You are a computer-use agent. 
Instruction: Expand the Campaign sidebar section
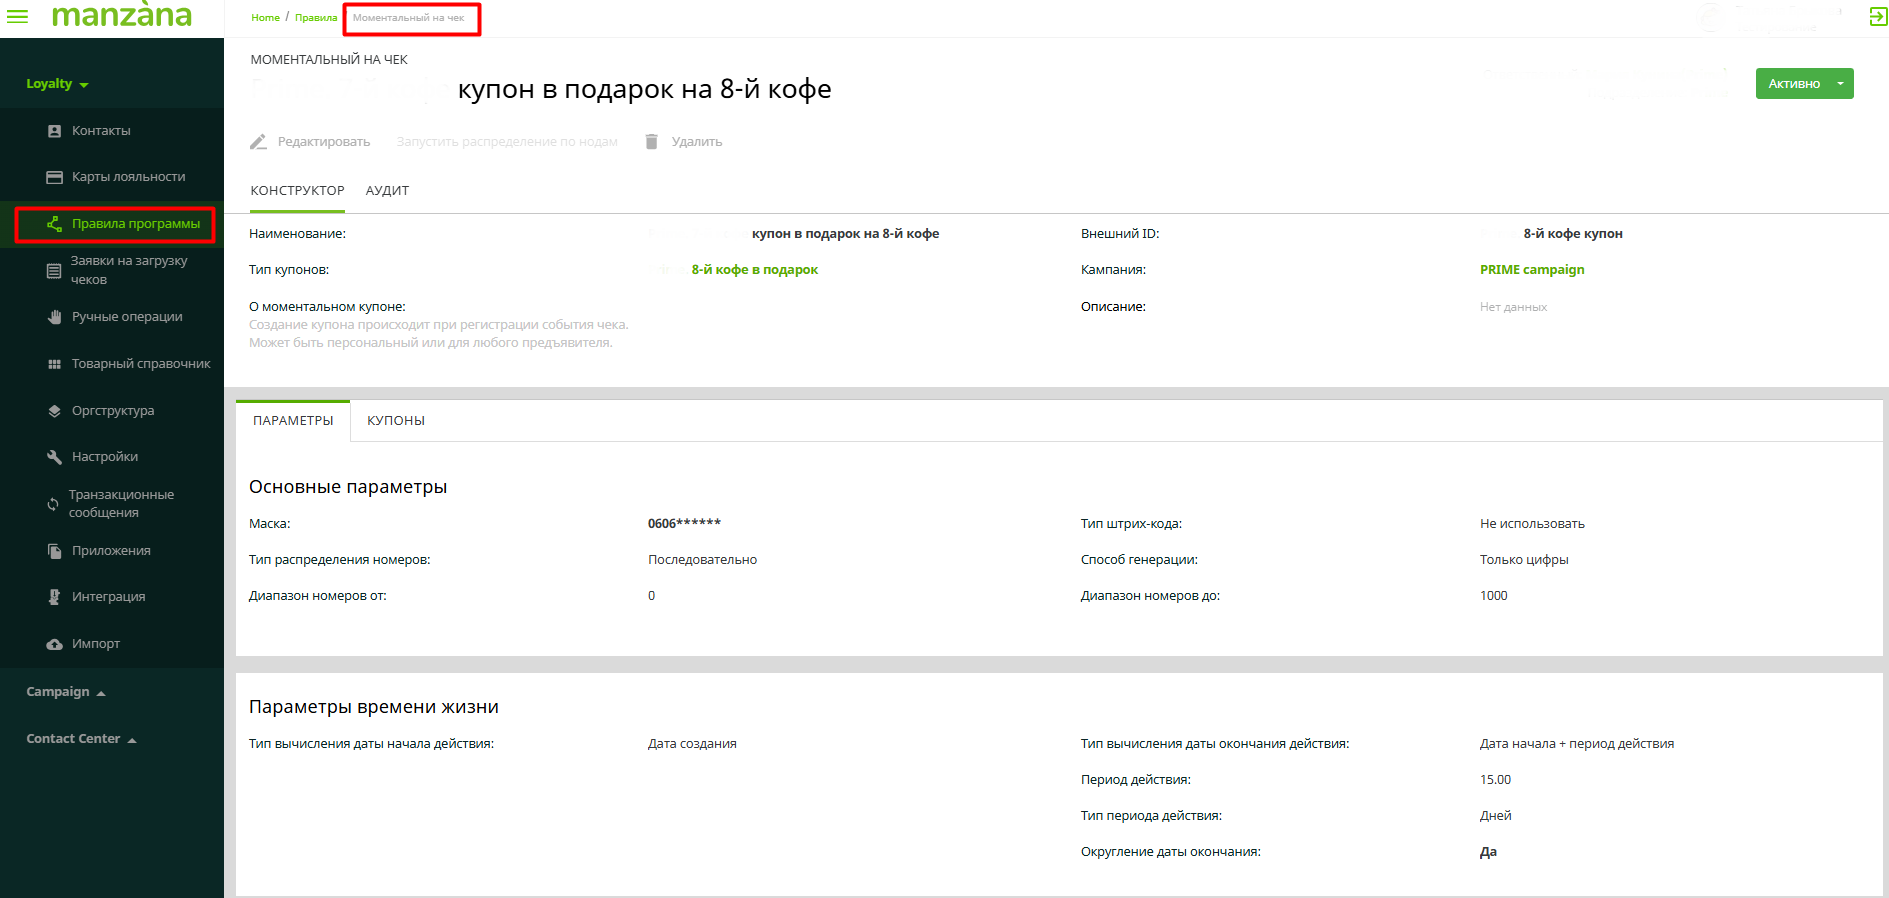(65, 692)
